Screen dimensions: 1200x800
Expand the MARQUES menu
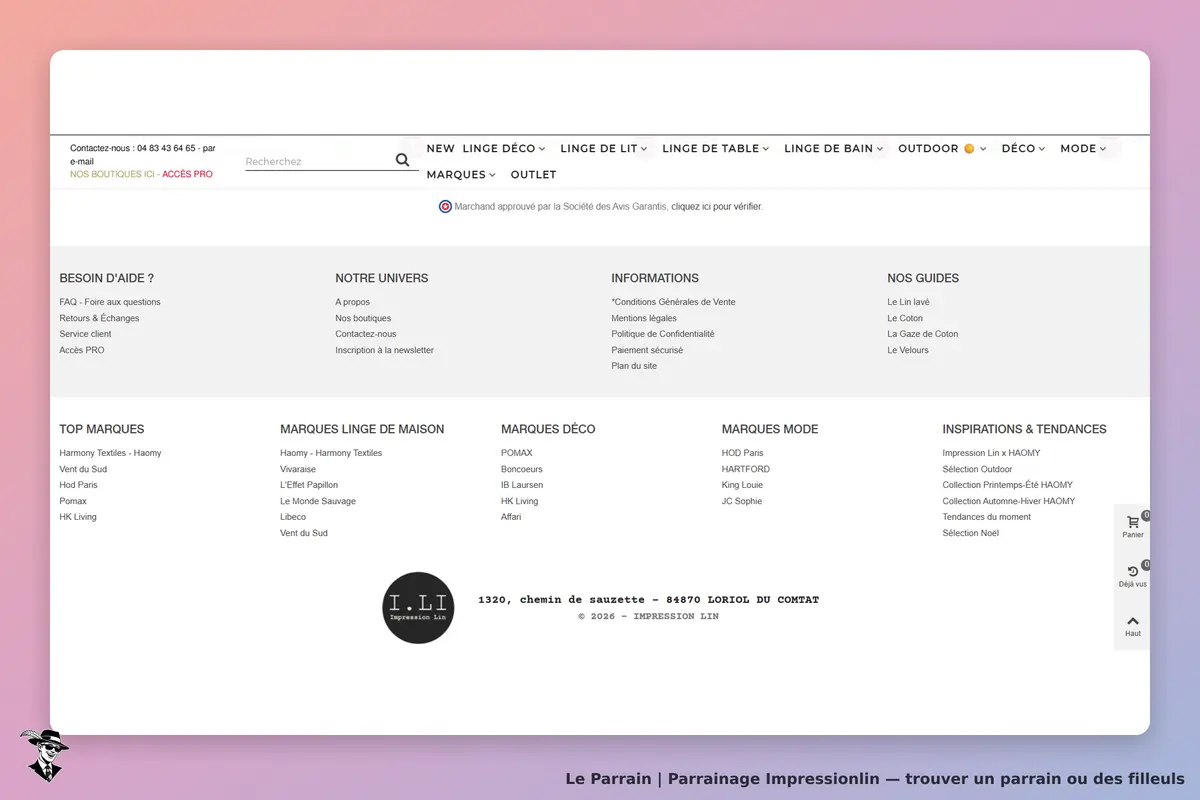click(x=461, y=175)
